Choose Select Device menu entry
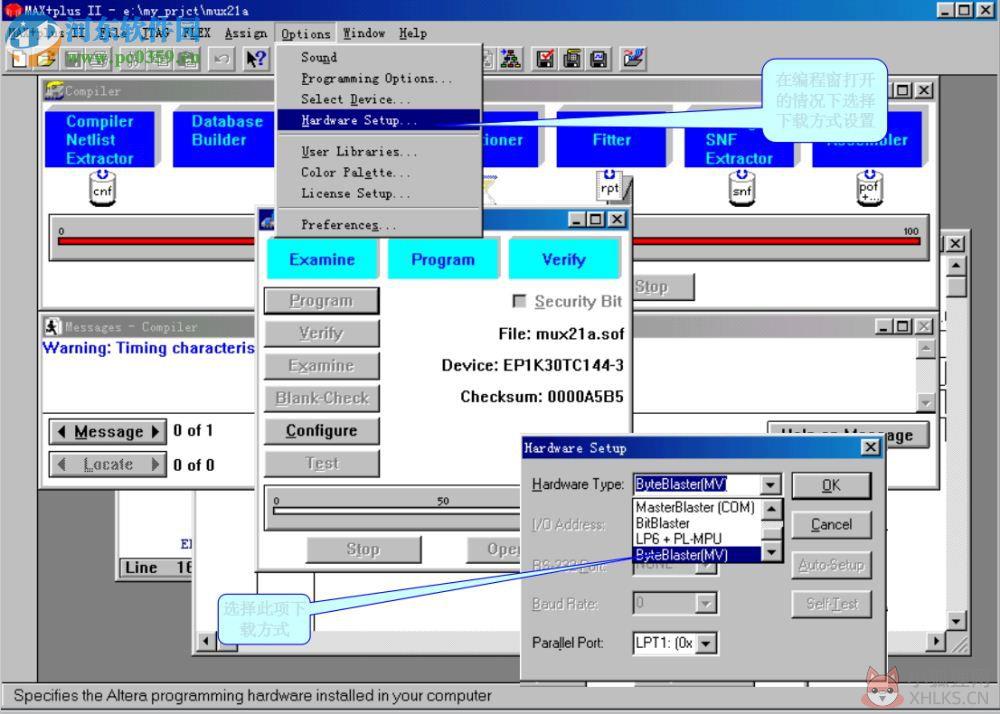This screenshot has height=714, width=1000. click(378, 99)
